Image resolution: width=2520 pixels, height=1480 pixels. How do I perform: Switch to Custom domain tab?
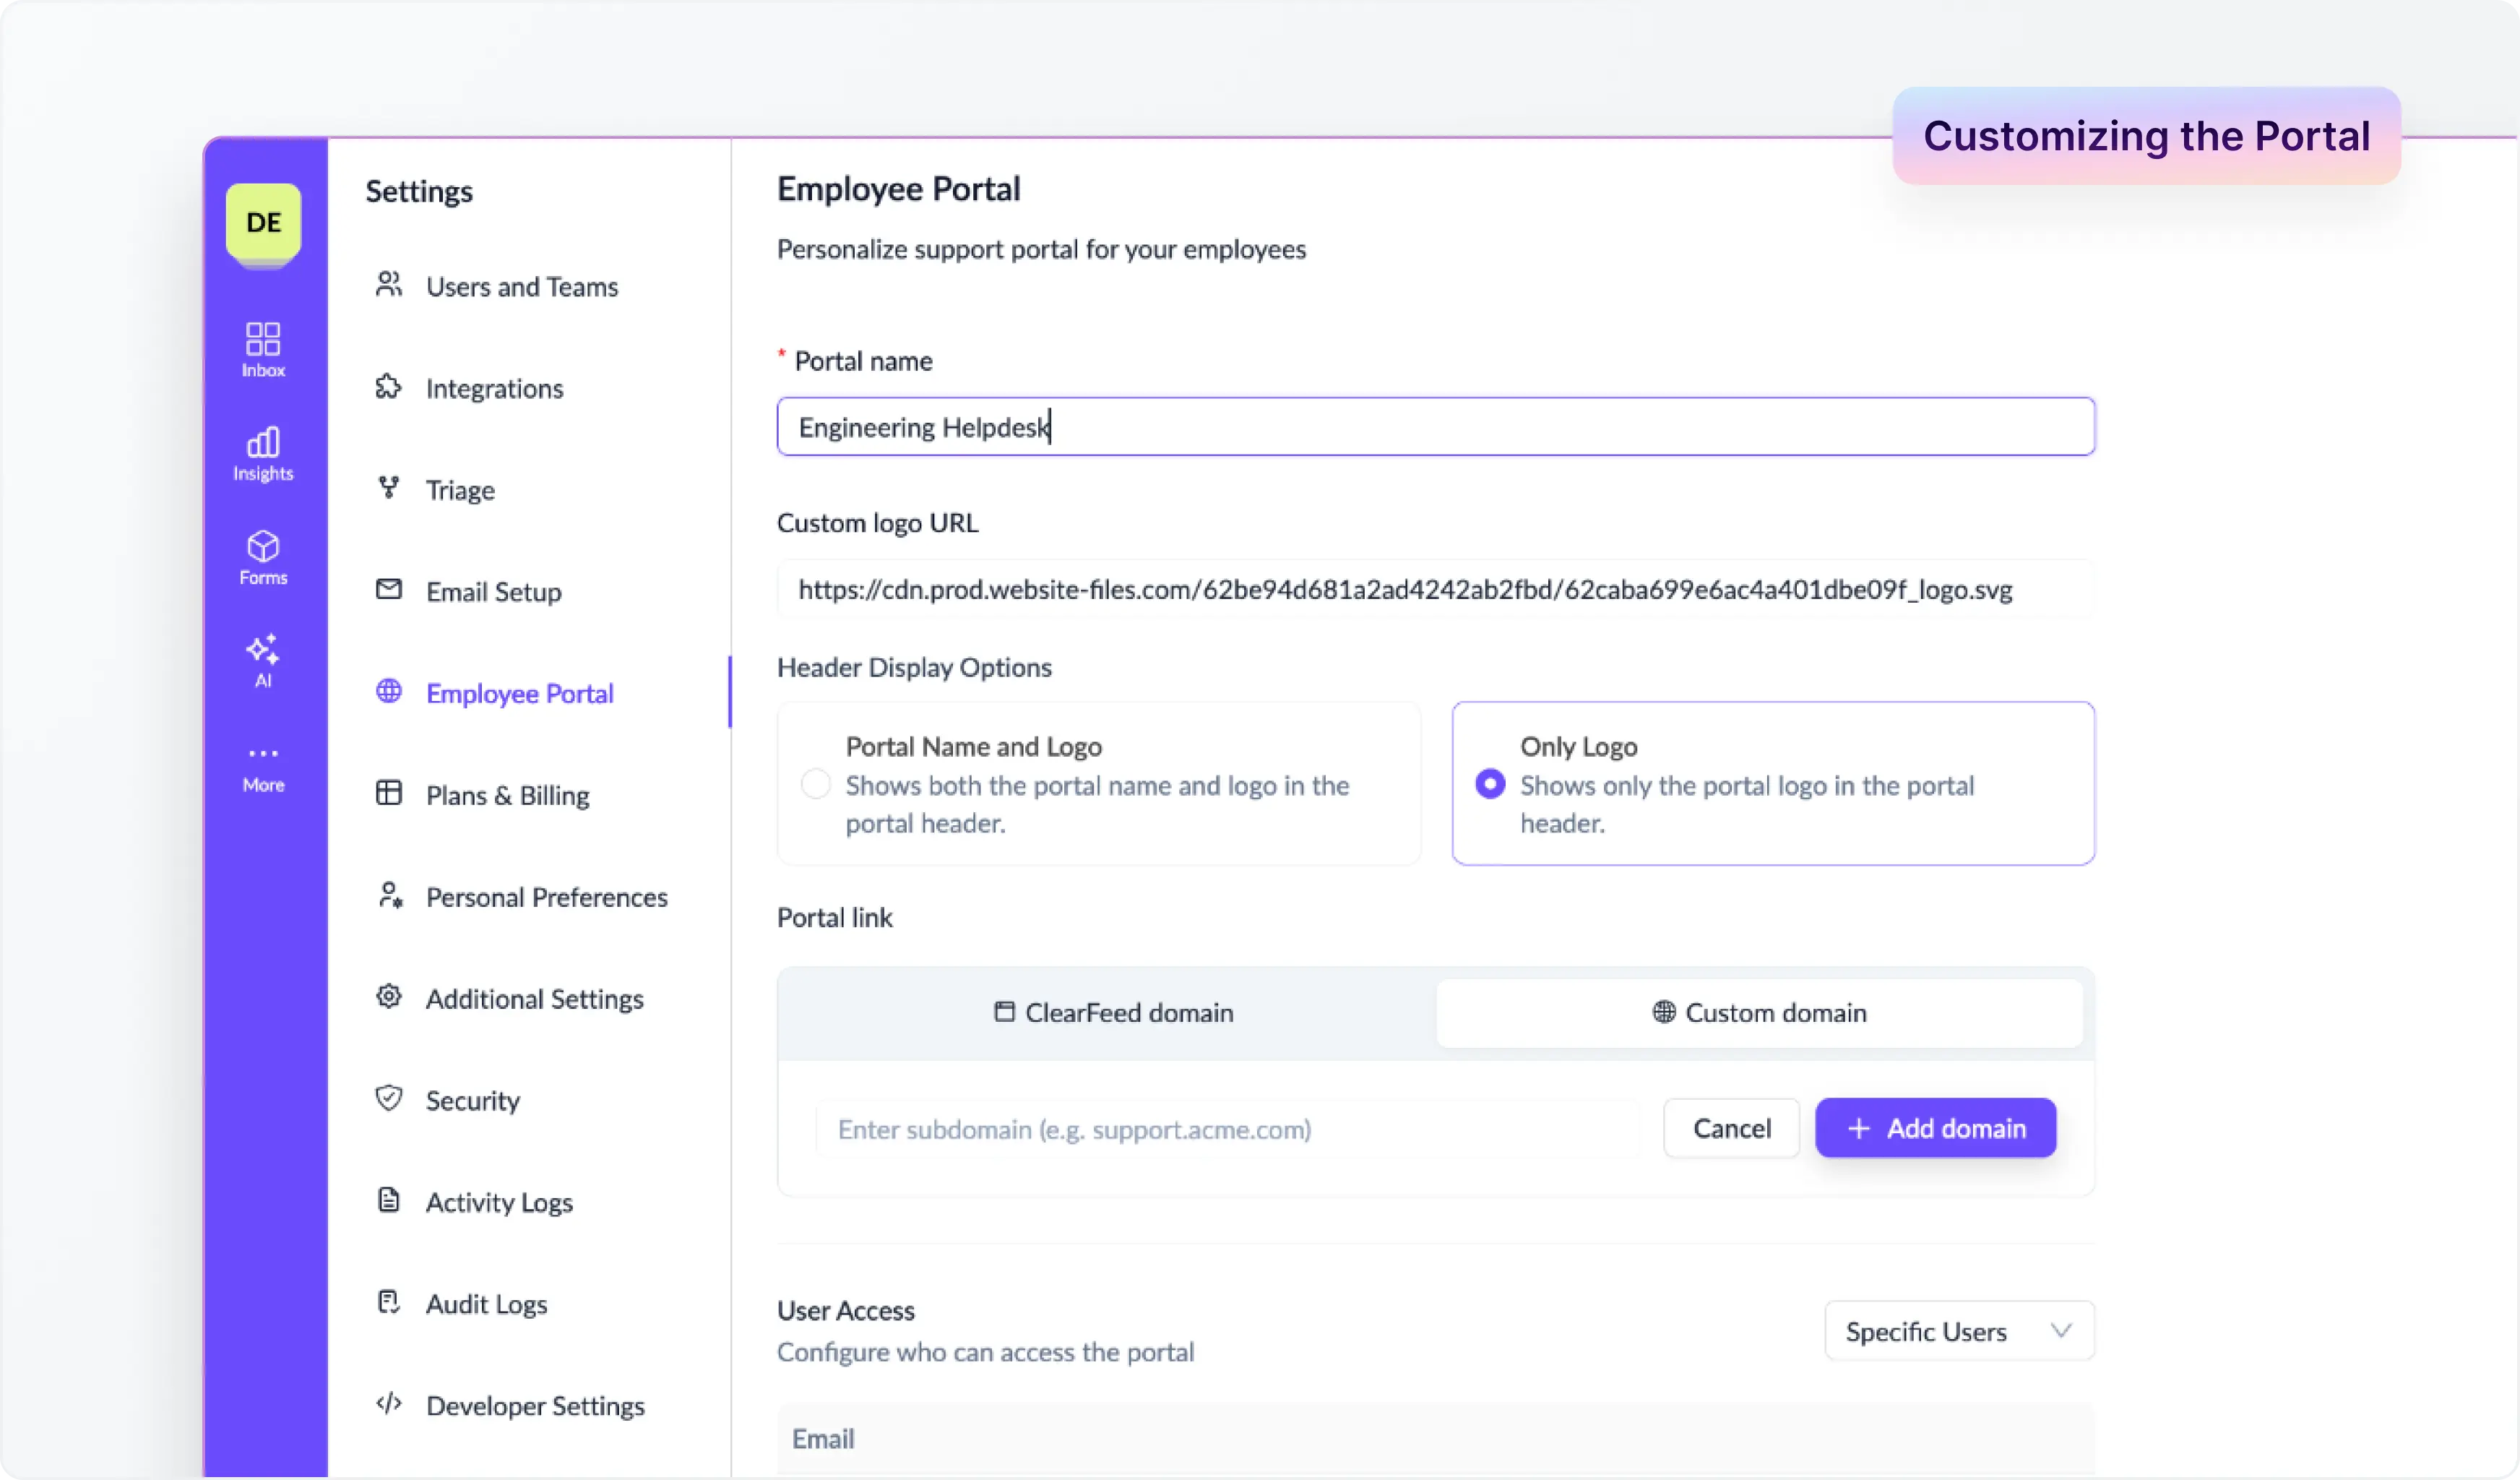(1759, 1013)
